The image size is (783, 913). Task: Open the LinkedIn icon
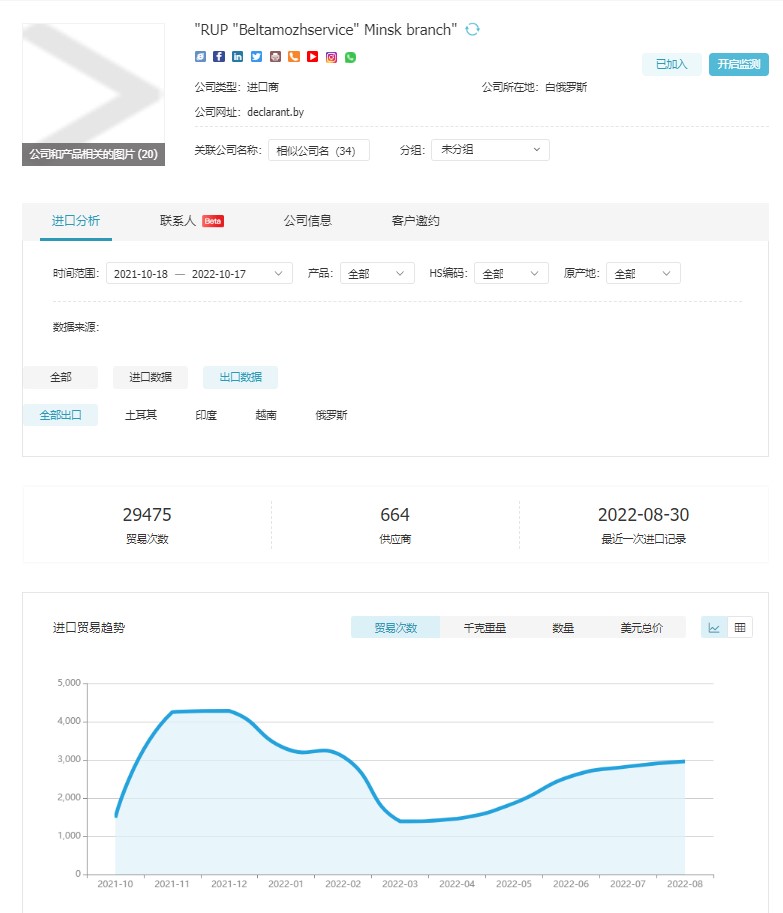238,56
